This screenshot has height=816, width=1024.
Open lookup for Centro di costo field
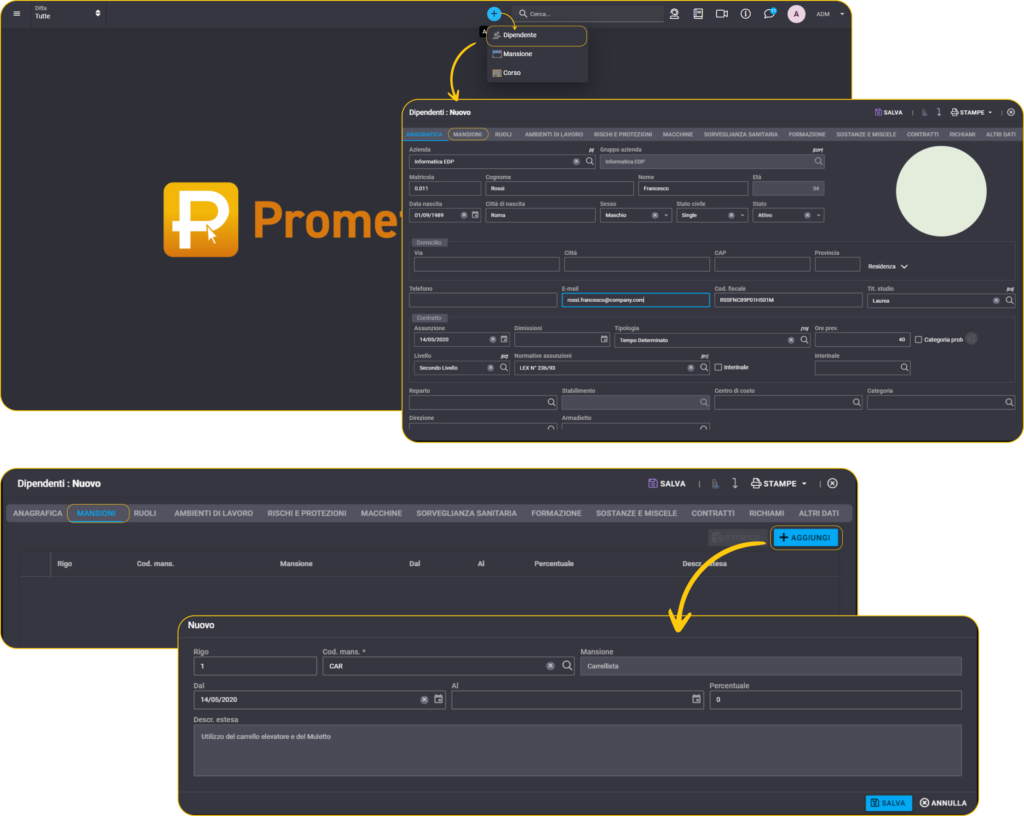(857, 402)
